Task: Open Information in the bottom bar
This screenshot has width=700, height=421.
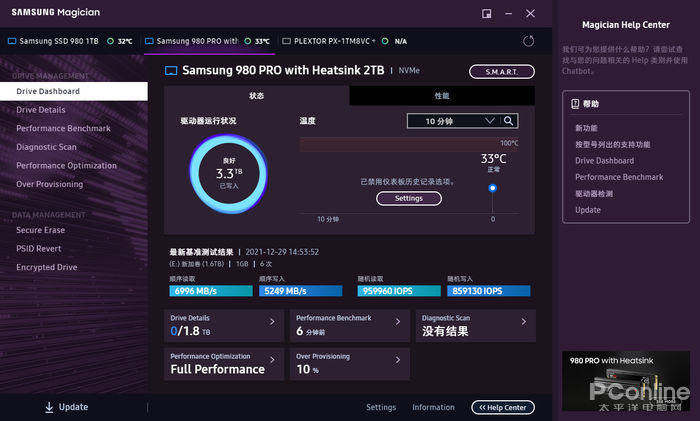Action: [x=433, y=407]
